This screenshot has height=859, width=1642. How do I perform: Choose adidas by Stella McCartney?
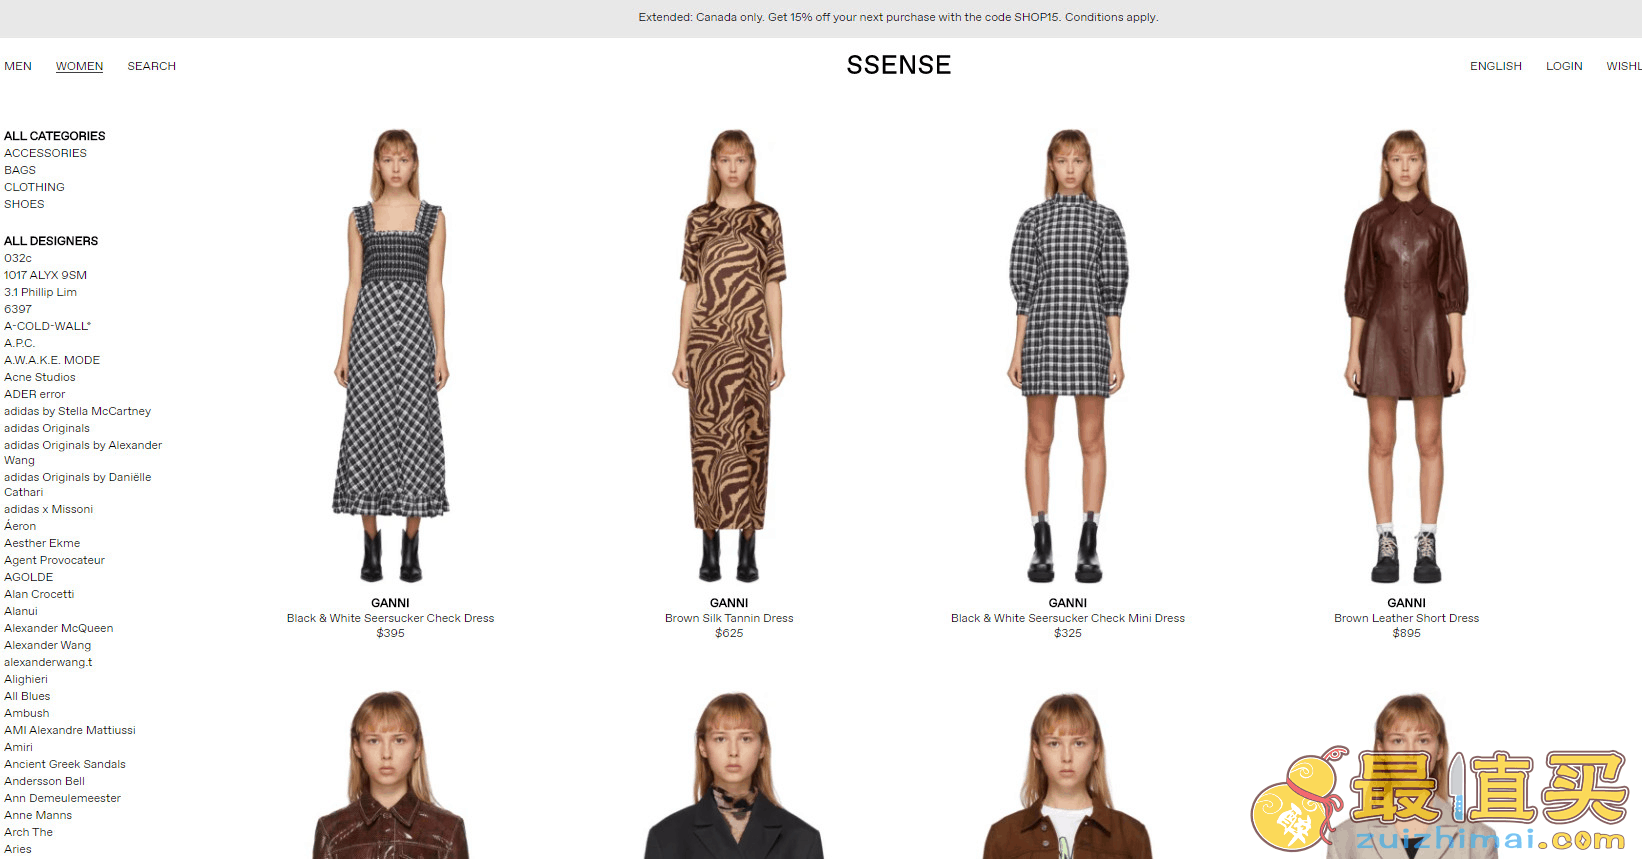pos(77,411)
